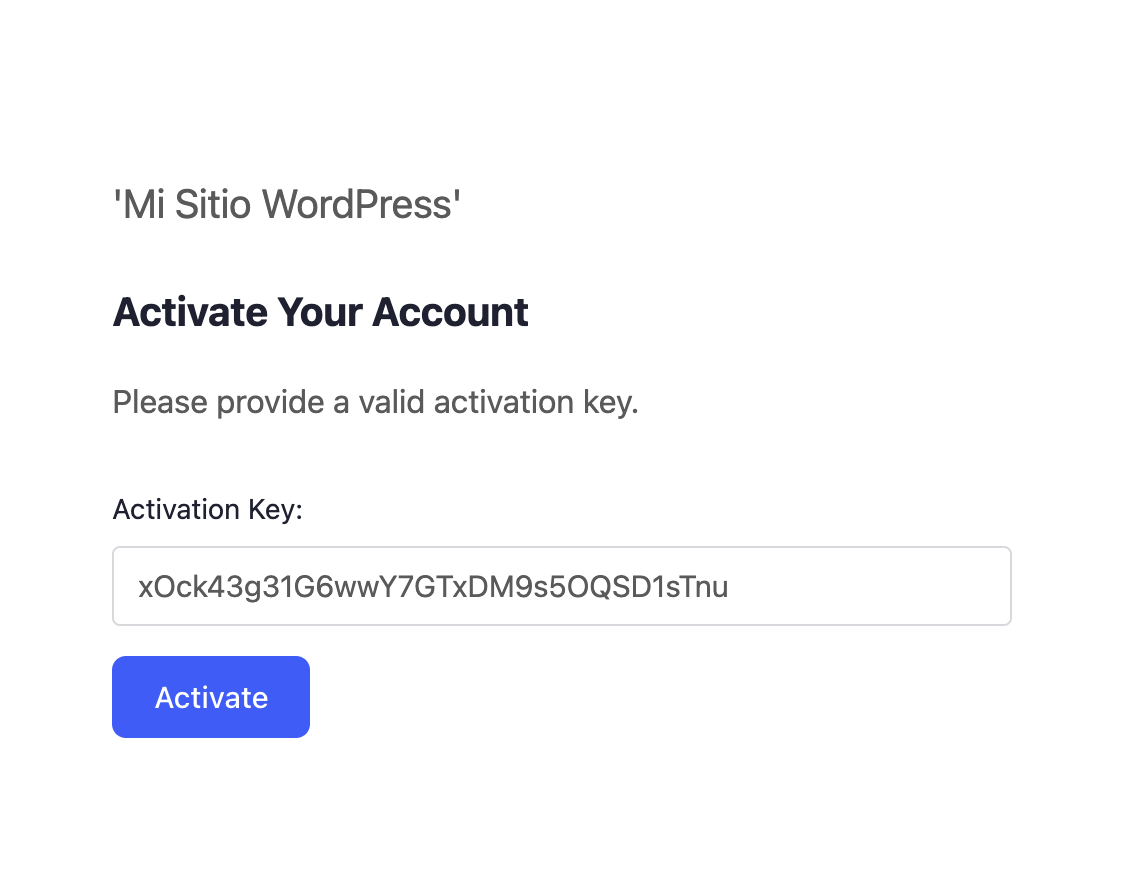Click the bold Activate Your Account title
Viewport: 1148px width, 896px height.
320,313
